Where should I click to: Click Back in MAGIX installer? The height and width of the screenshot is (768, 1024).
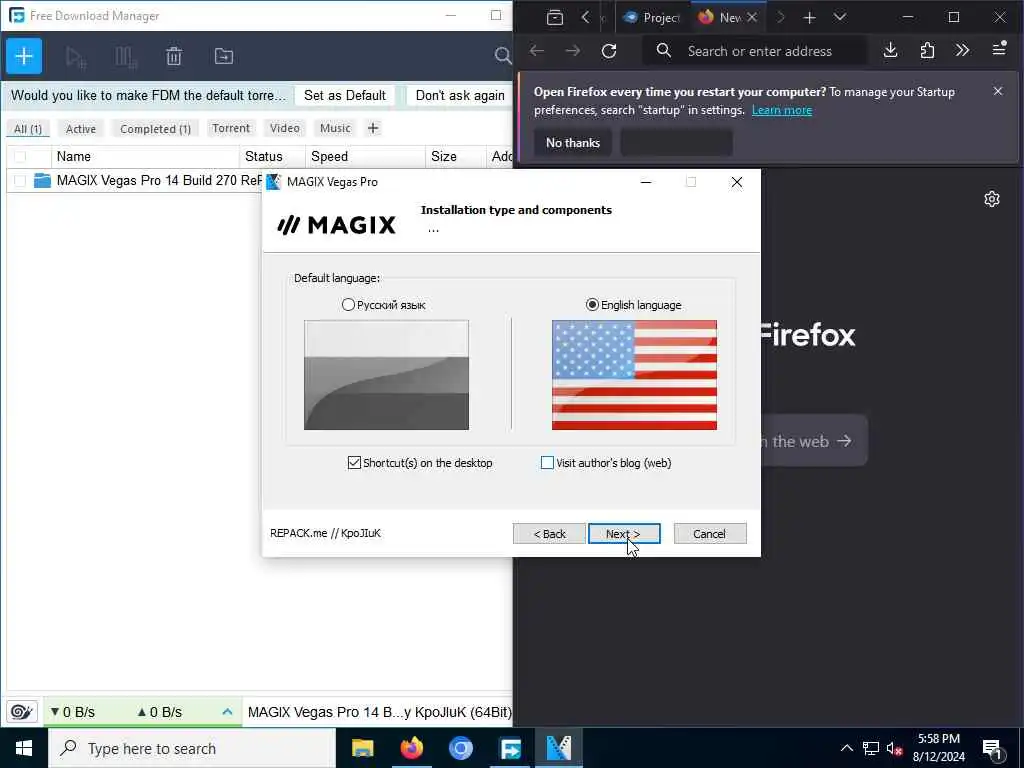[x=549, y=534]
